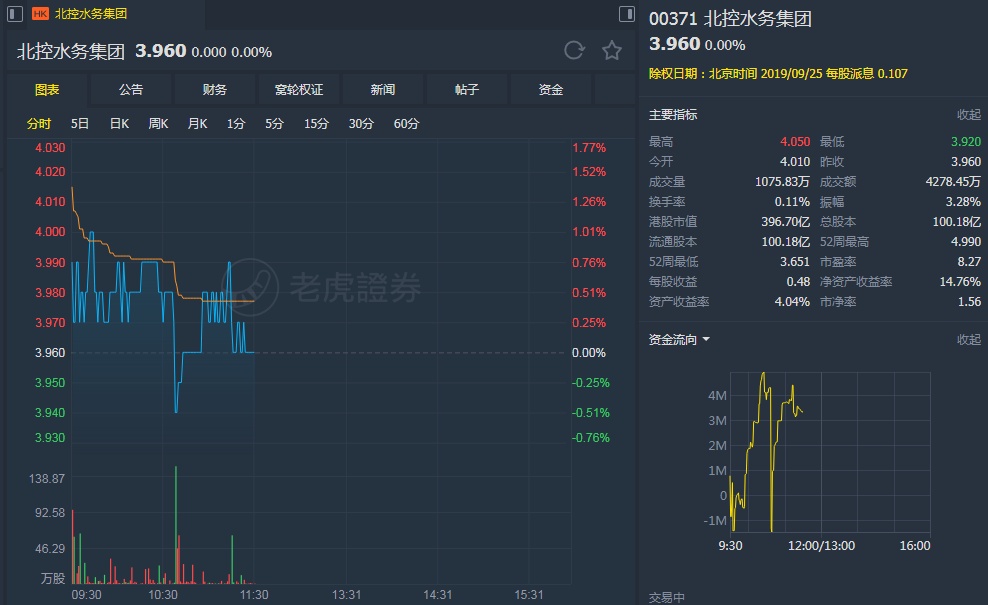The width and height of the screenshot is (988, 605).
Task: Click the 1.77% percent axis label
Action: pyautogui.click(x=589, y=147)
